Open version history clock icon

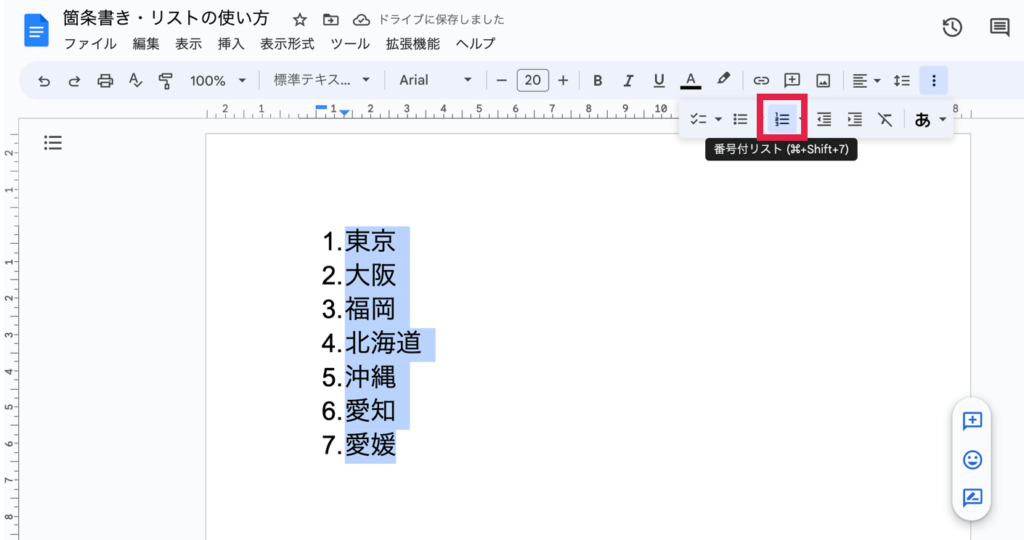952,28
